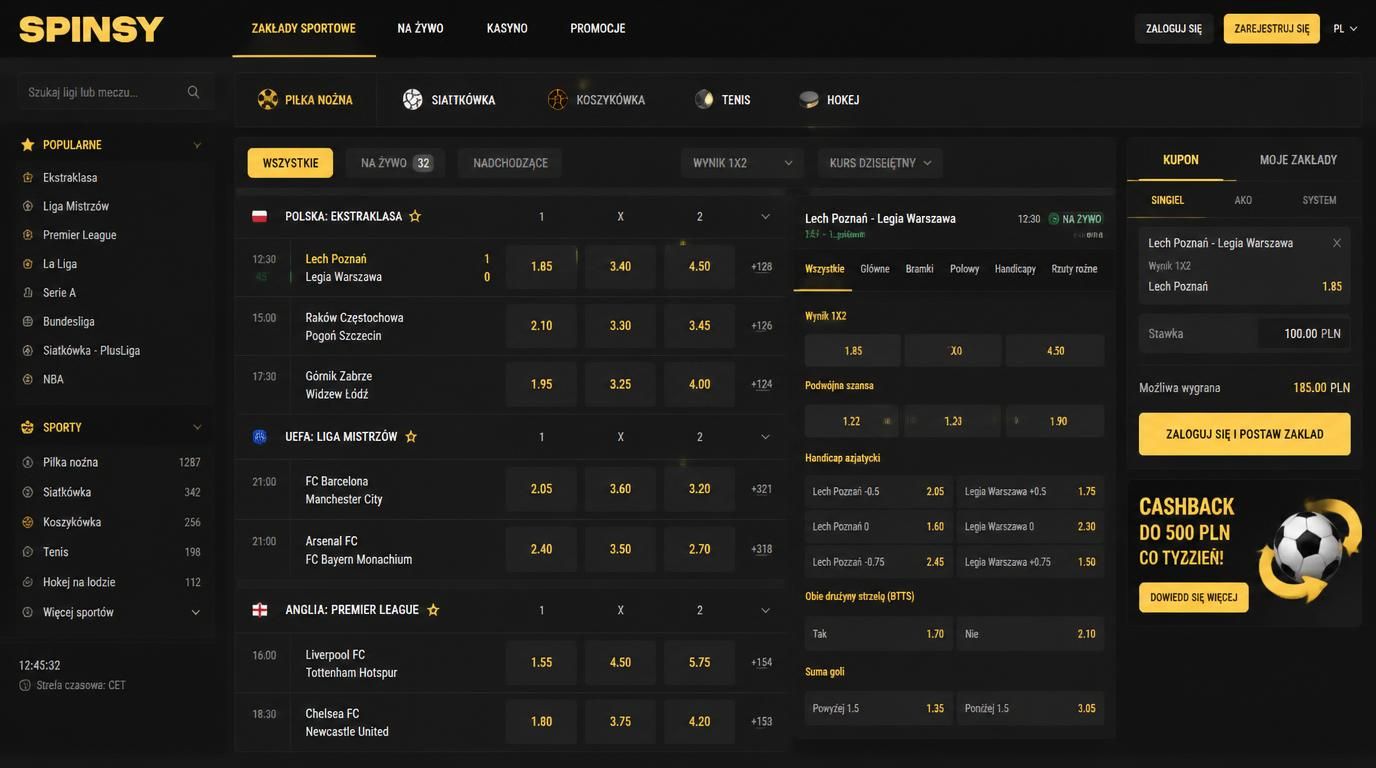Click the Zaloguj się header button

(1174, 29)
